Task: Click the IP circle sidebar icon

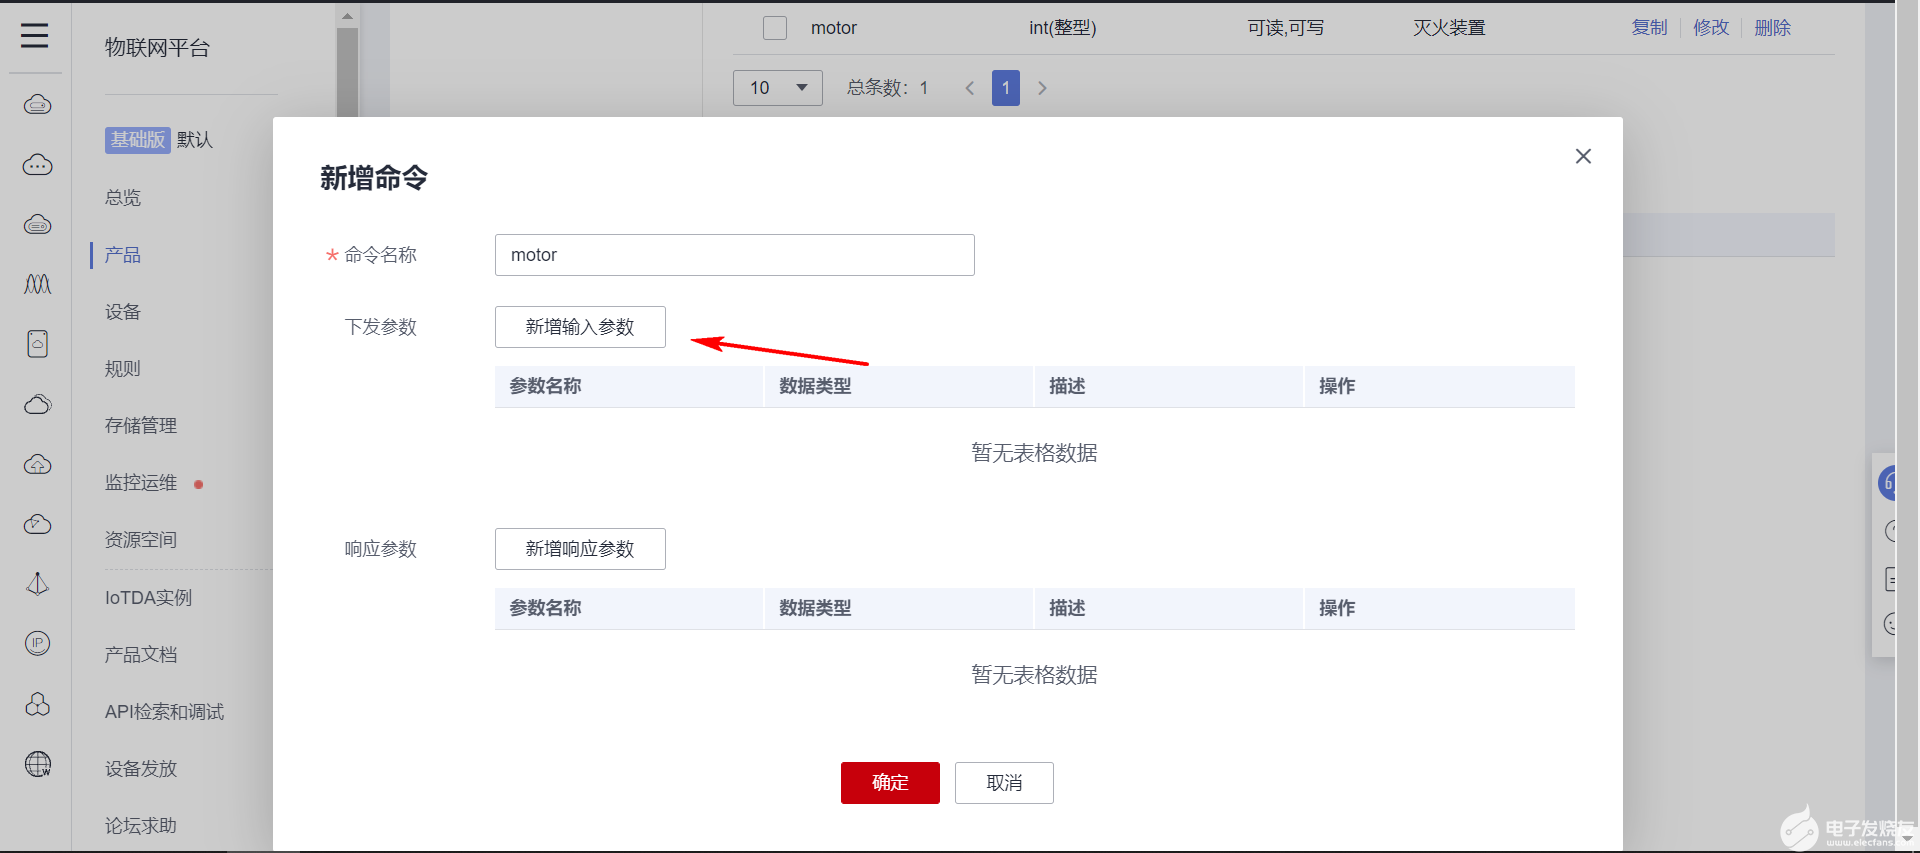Action: tap(37, 643)
